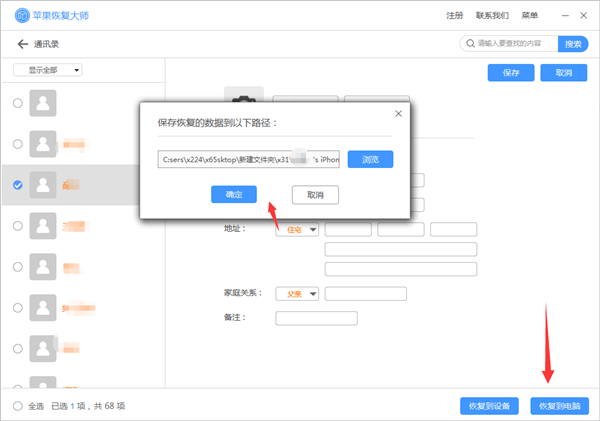Click 浏览 to browse for folder
The height and width of the screenshot is (421, 600).
(370, 159)
